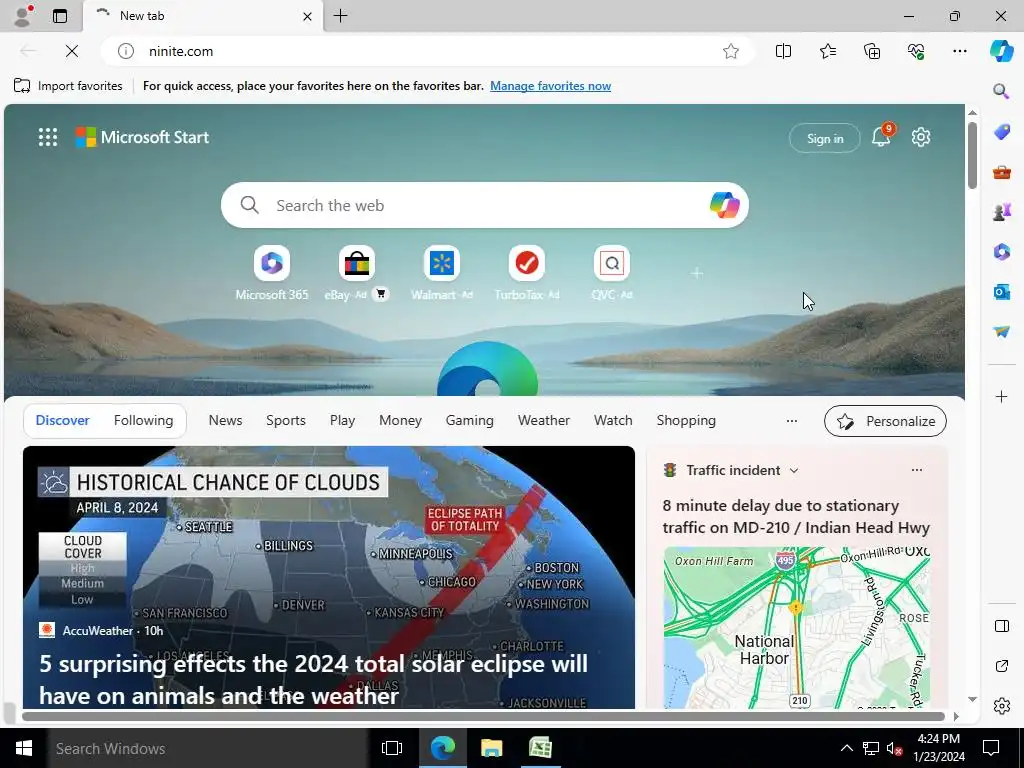Open a new tab with plus button
The image size is (1024, 768).
[x=341, y=16]
